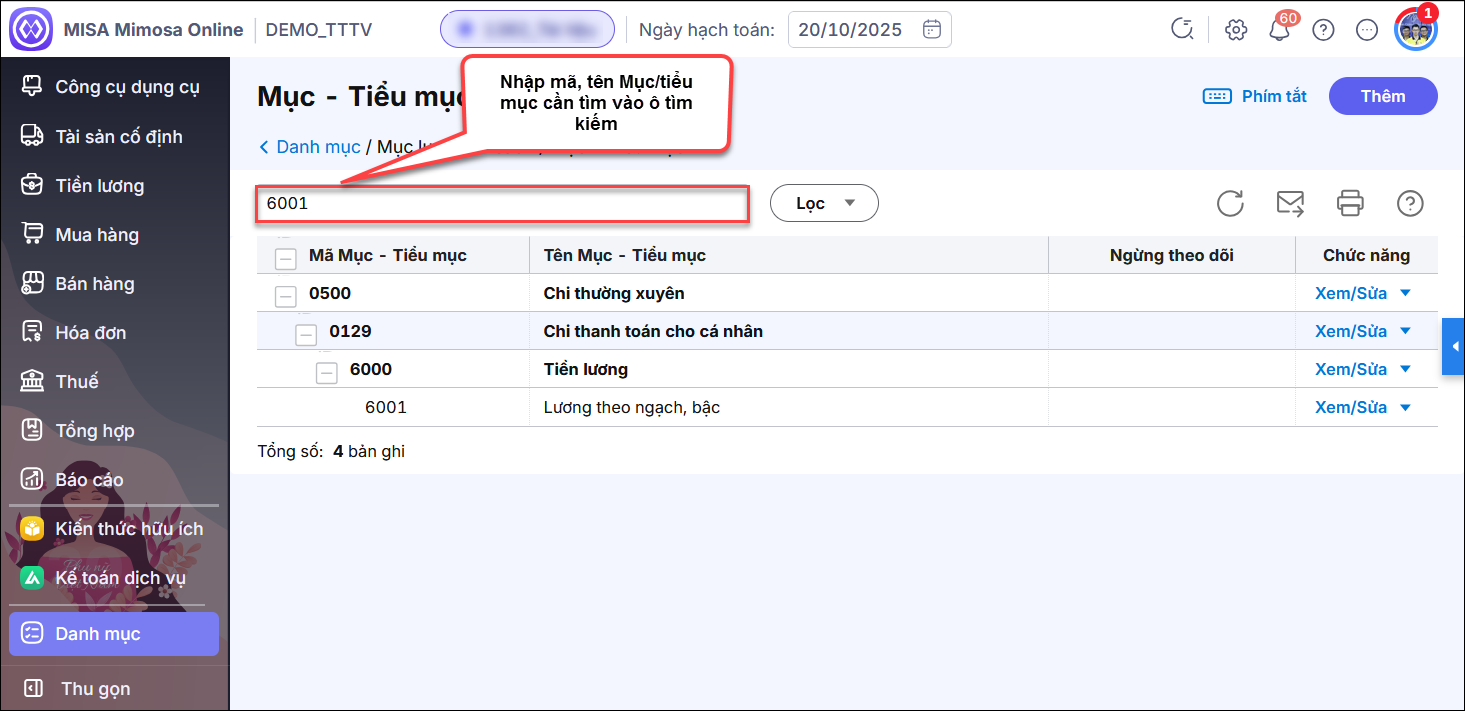
Task: Click the Danh mục list icon in sidebar
Action: tap(32, 634)
